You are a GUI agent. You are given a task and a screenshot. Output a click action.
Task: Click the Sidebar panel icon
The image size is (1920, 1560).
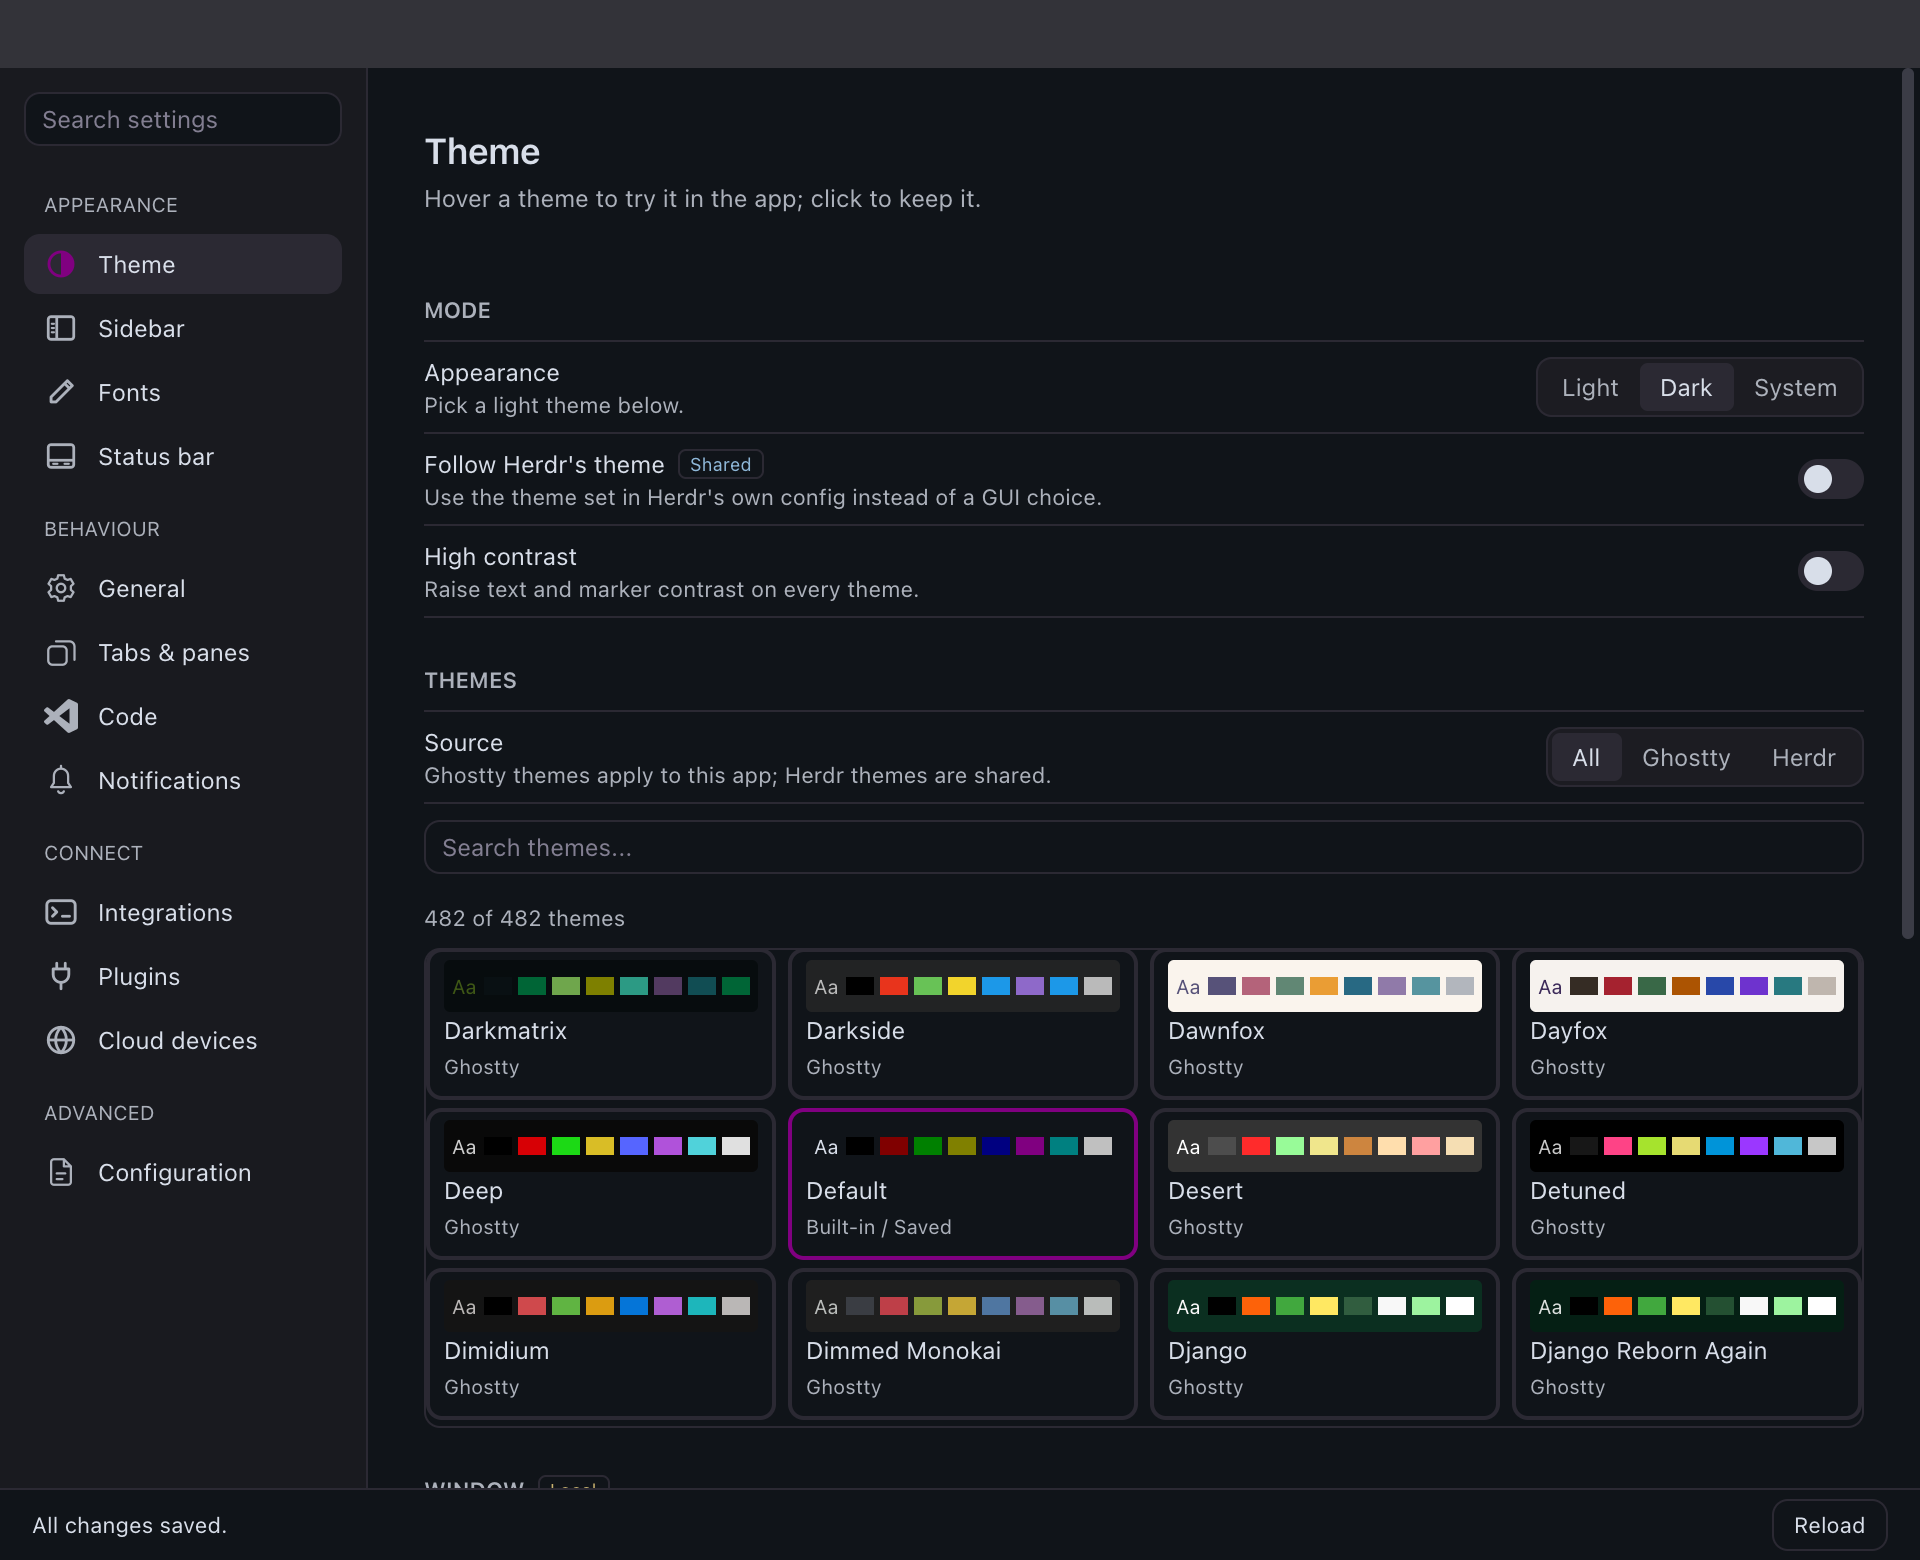tap(61, 328)
